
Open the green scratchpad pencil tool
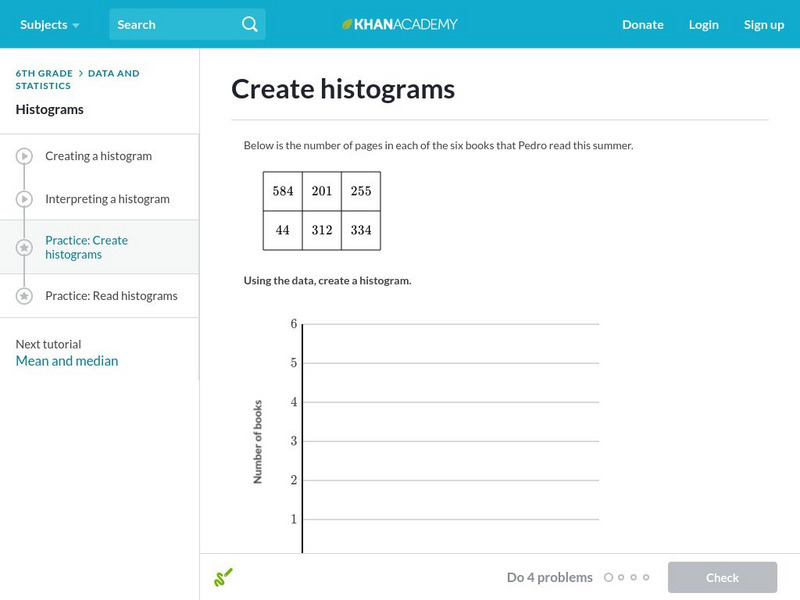click(x=223, y=577)
